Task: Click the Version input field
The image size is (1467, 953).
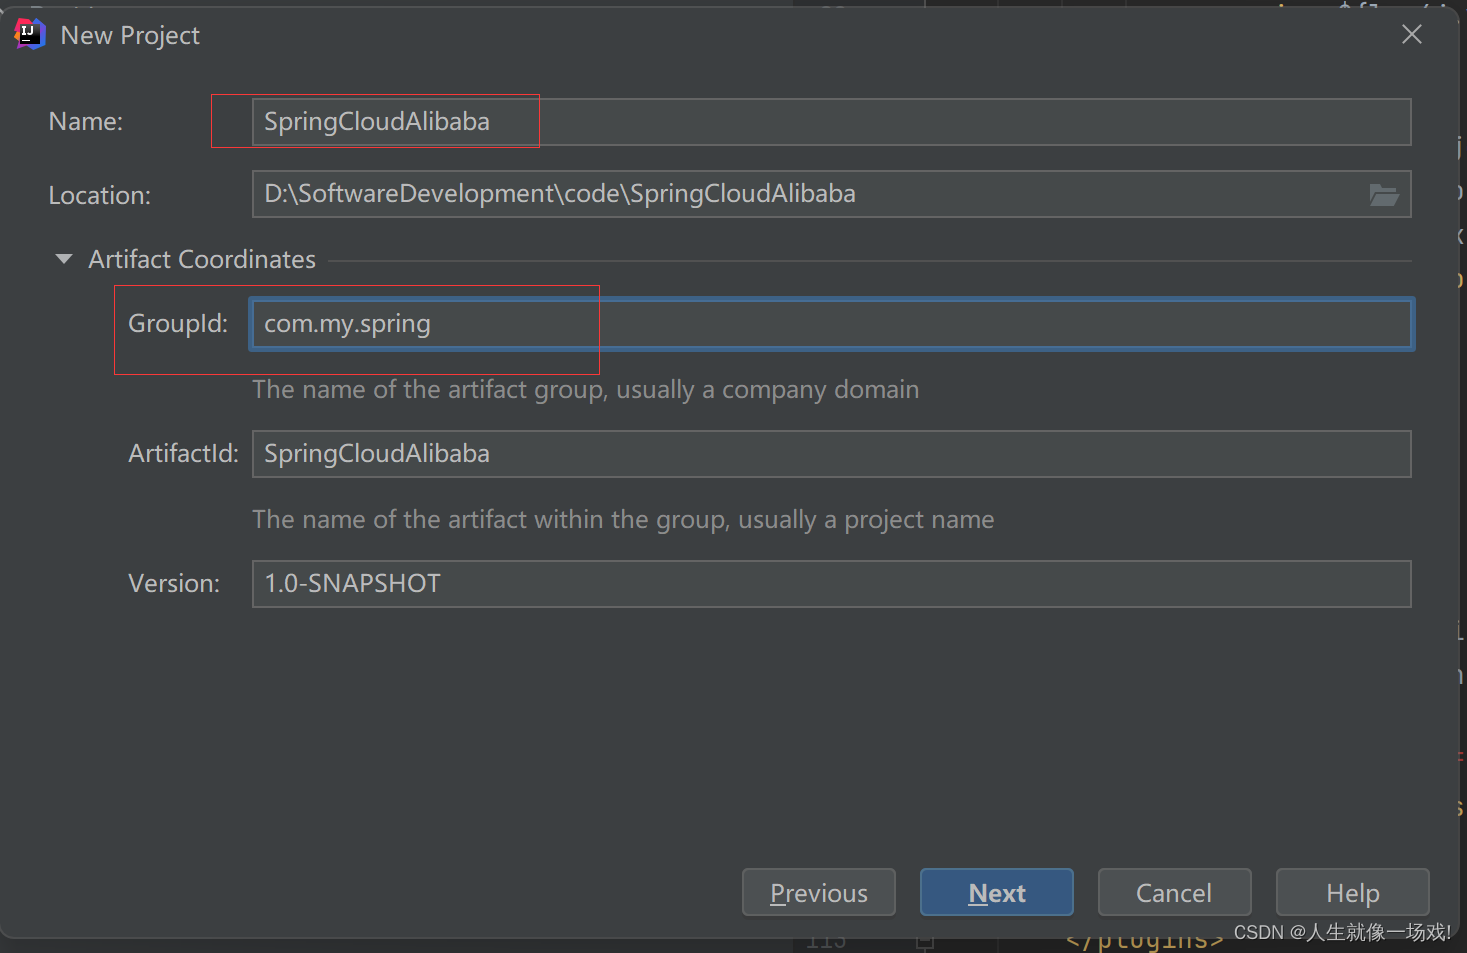Action: tap(831, 584)
